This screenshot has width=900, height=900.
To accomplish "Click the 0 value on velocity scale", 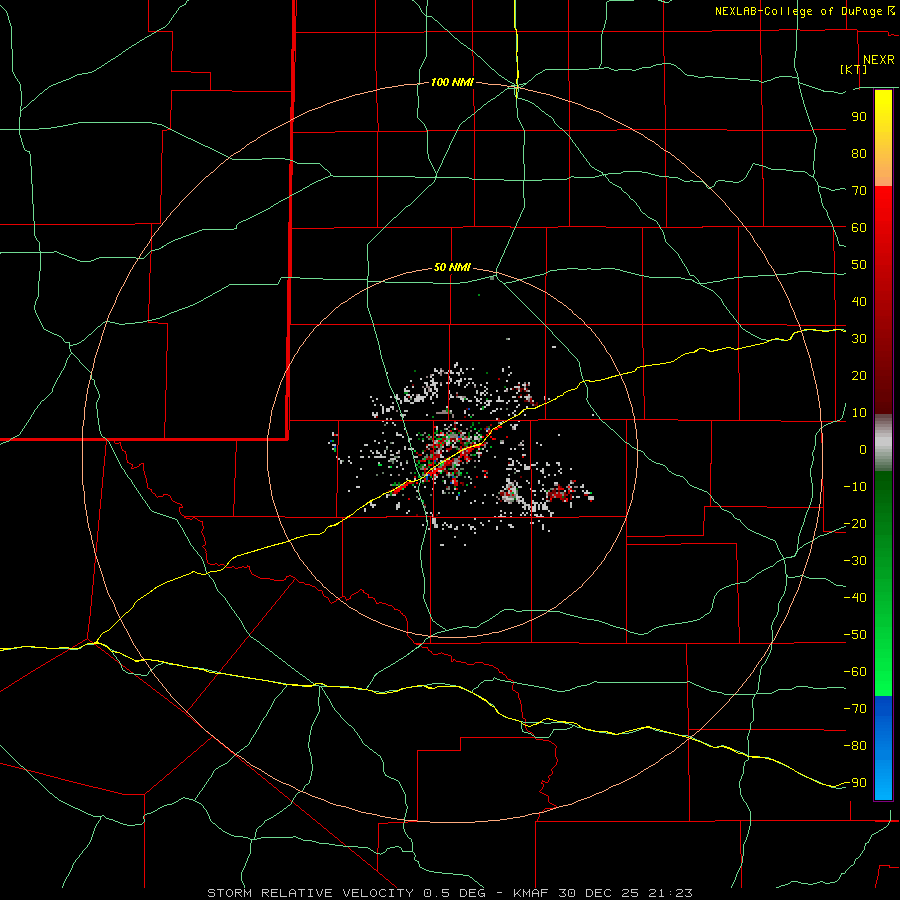I will tap(863, 449).
